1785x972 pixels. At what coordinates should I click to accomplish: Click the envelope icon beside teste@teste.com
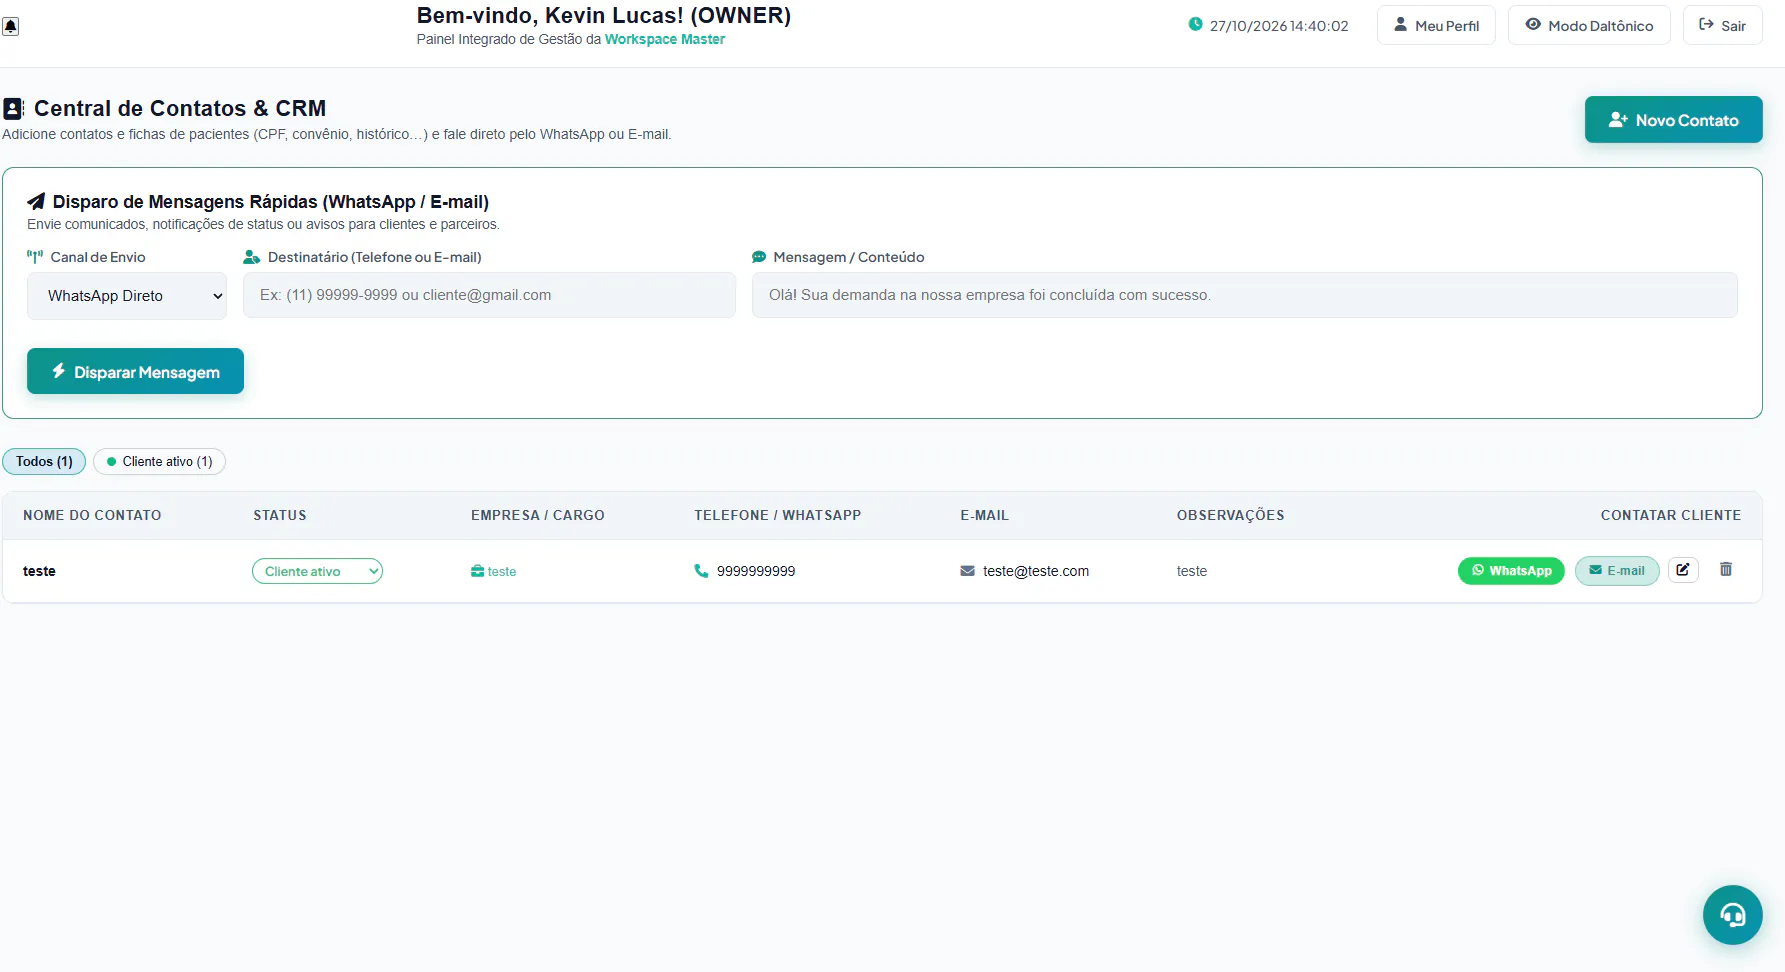click(x=967, y=571)
